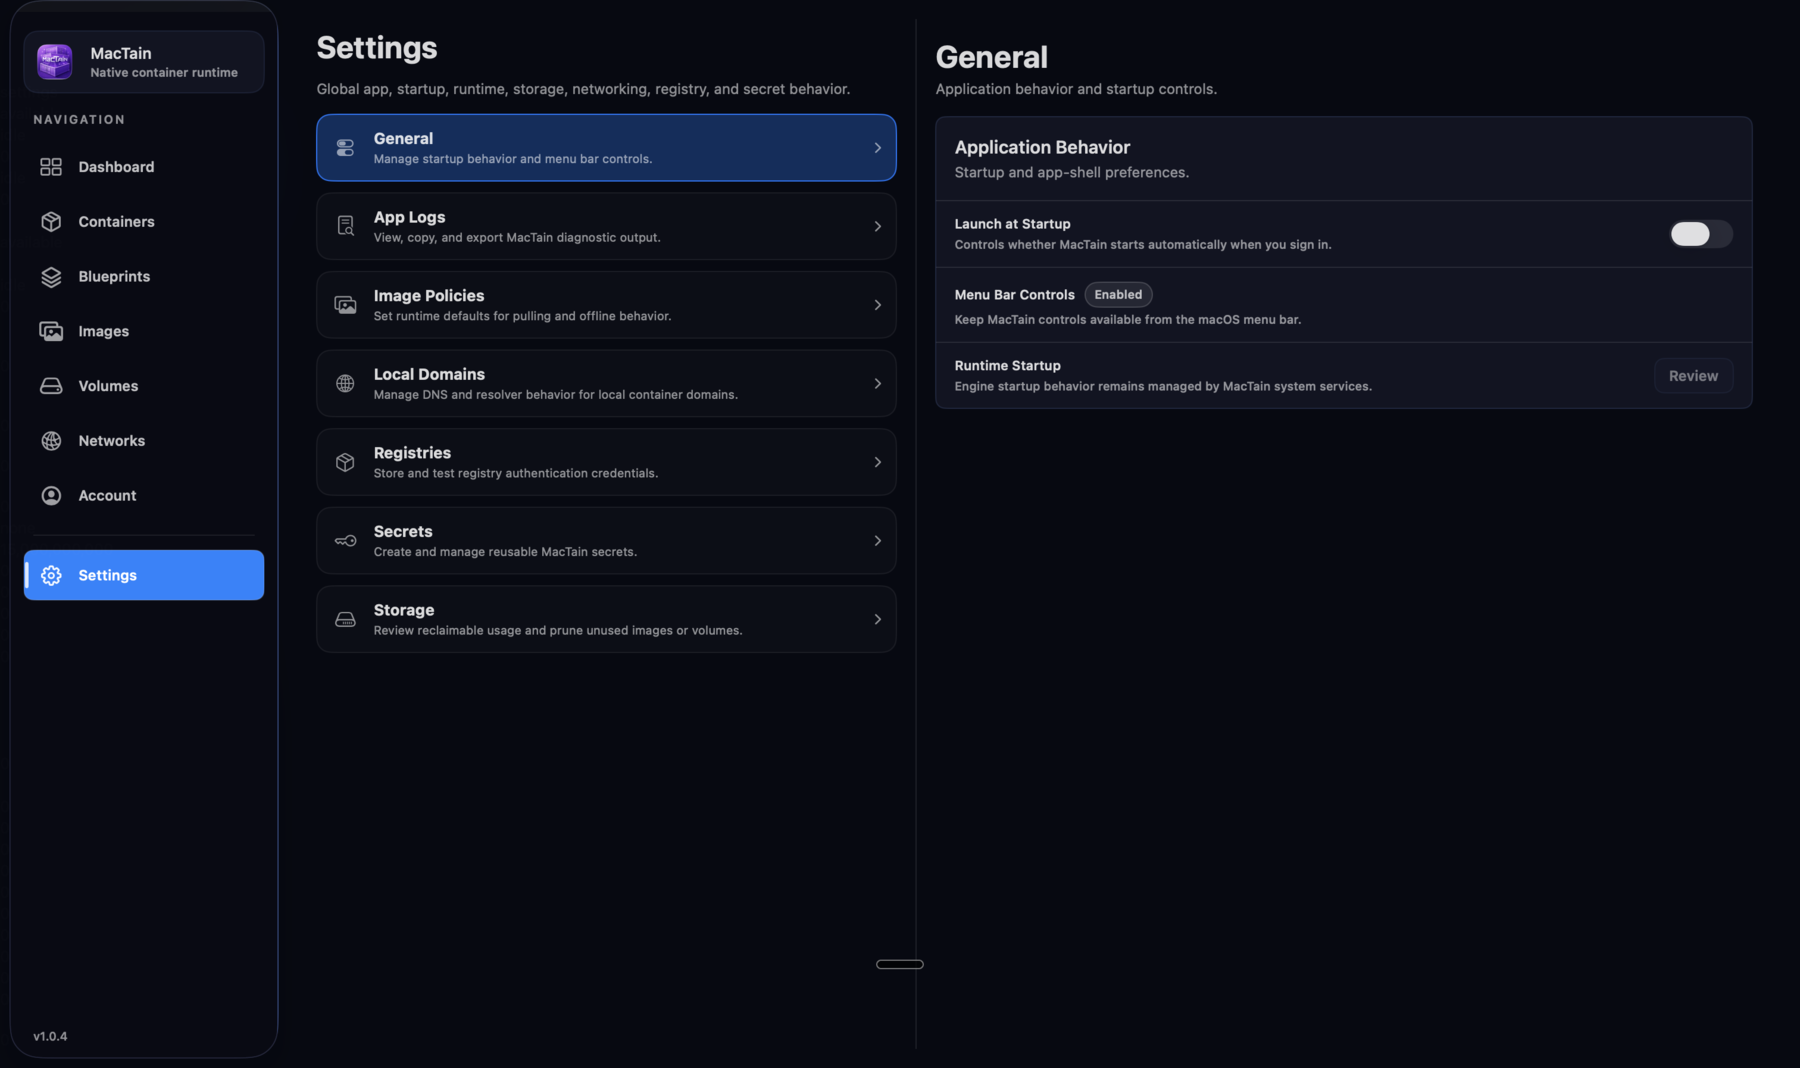Expand Storage row chevron

click(x=877, y=619)
